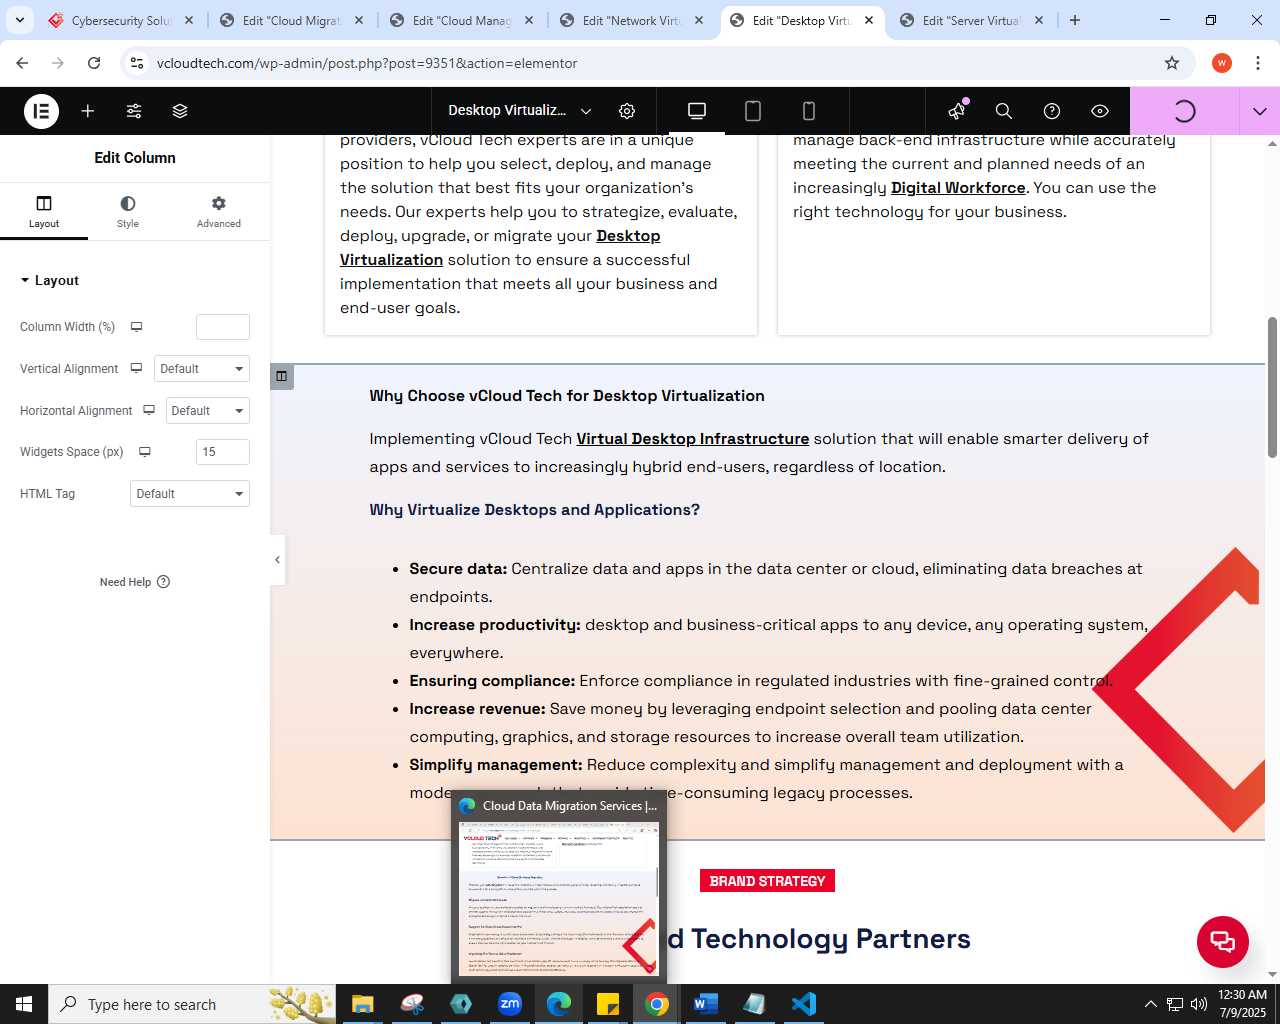Open Zoom from the taskbar

(510, 1004)
